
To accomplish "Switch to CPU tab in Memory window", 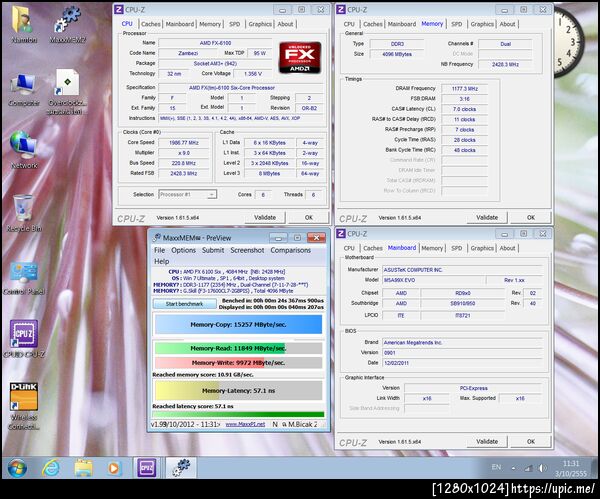I will (349, 24).
